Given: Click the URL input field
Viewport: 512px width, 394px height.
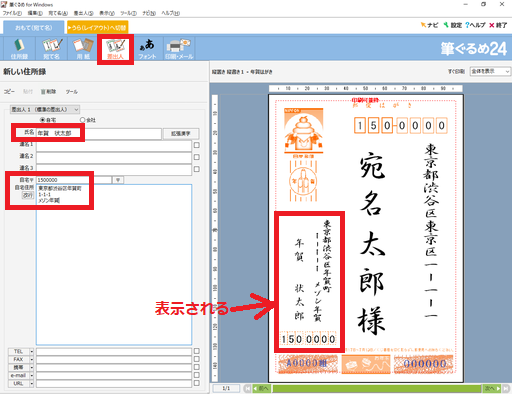Looking at the screenshot, I should [114, 383].
